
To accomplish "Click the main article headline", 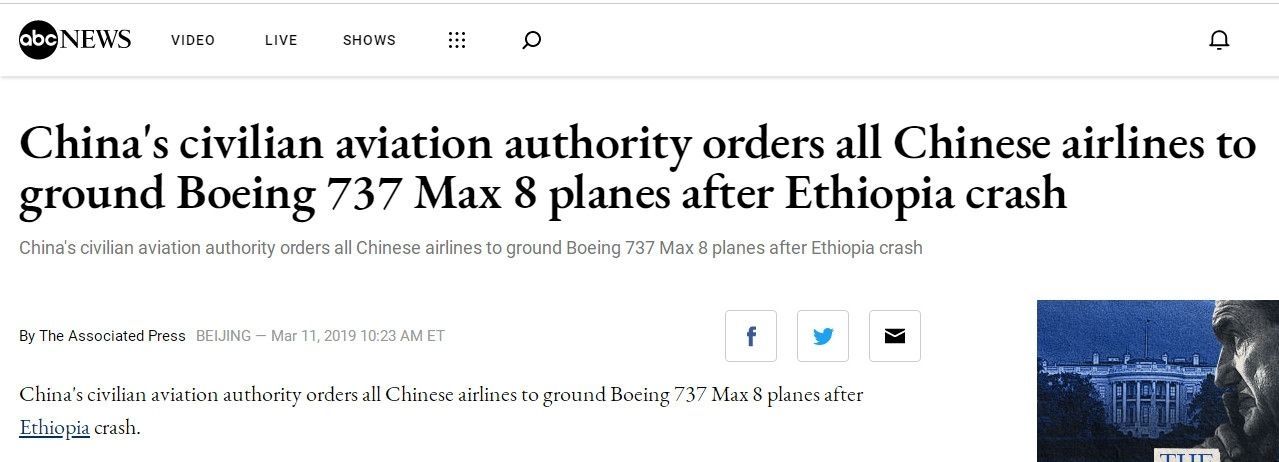I will [x=637, y=168].
